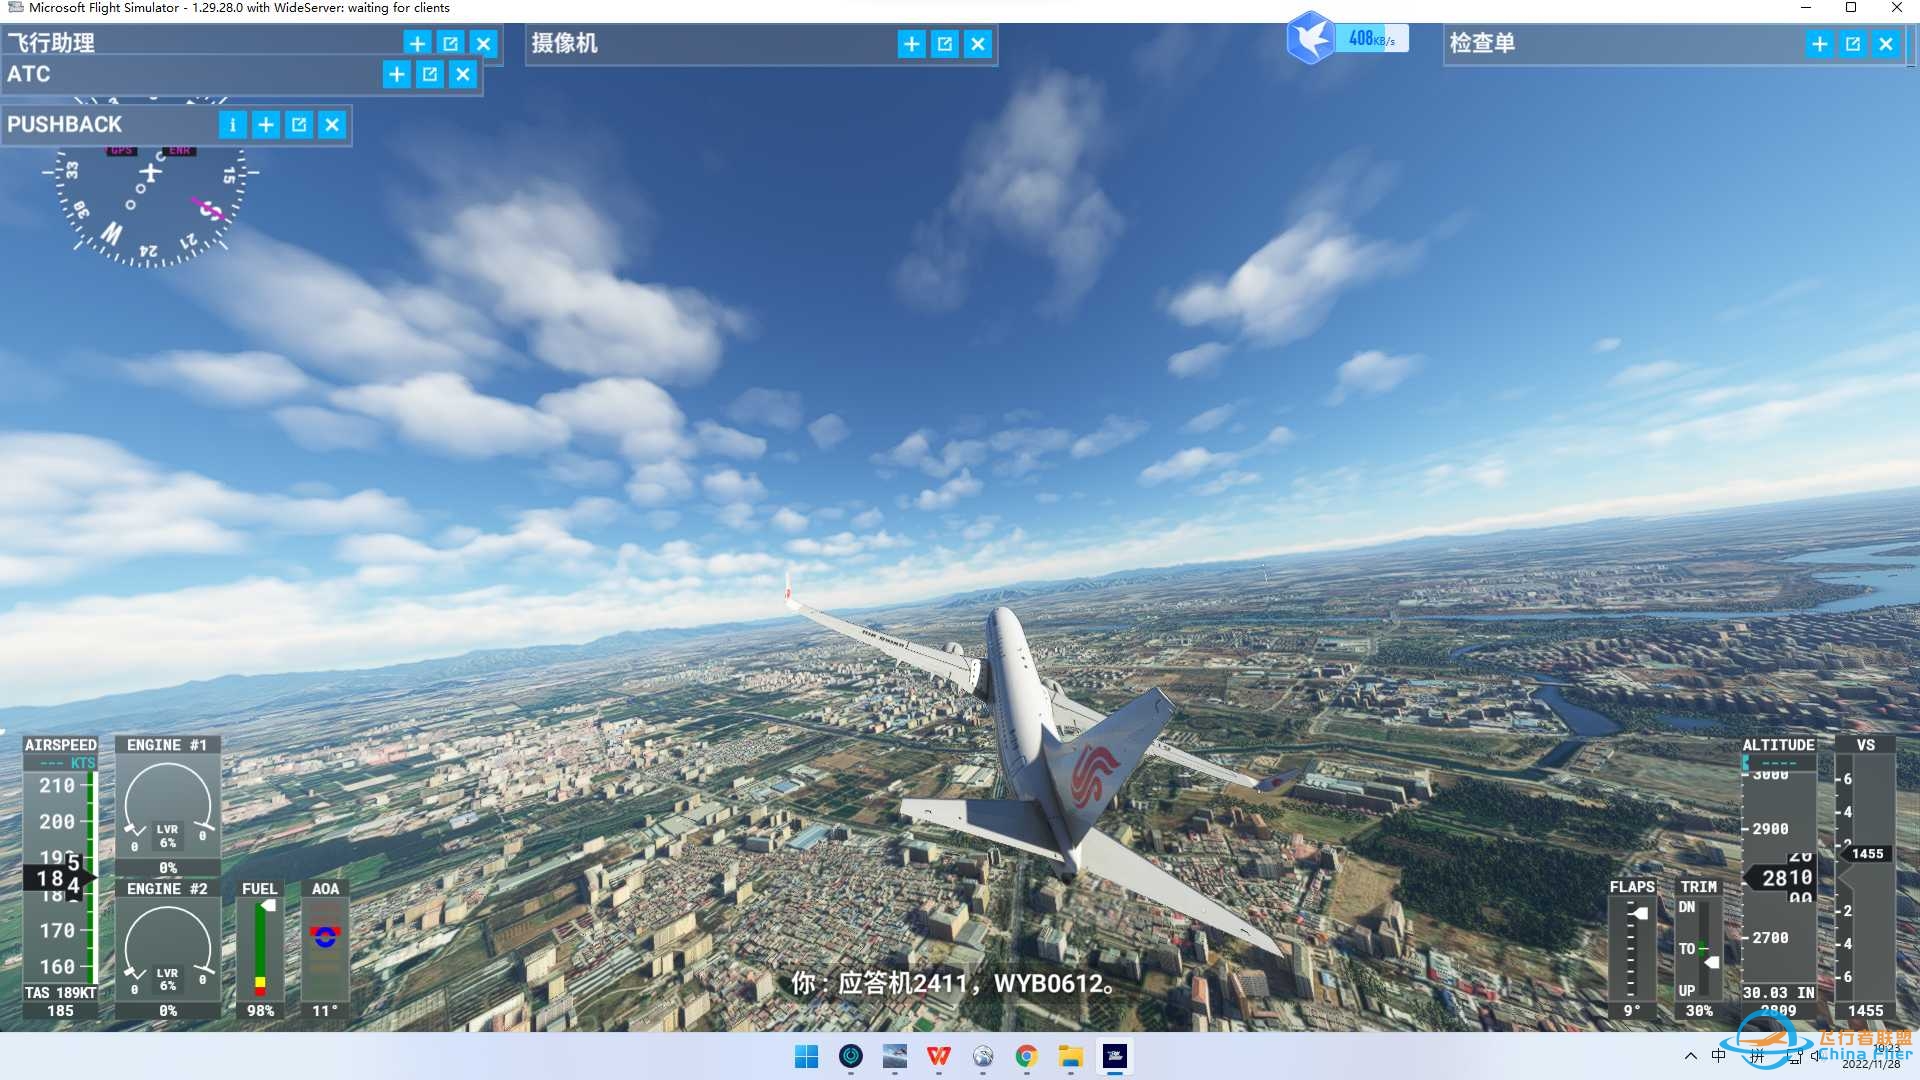Pop out the 摄像机 camera panel
The image size is (1920, 1080).
(944, 44)
